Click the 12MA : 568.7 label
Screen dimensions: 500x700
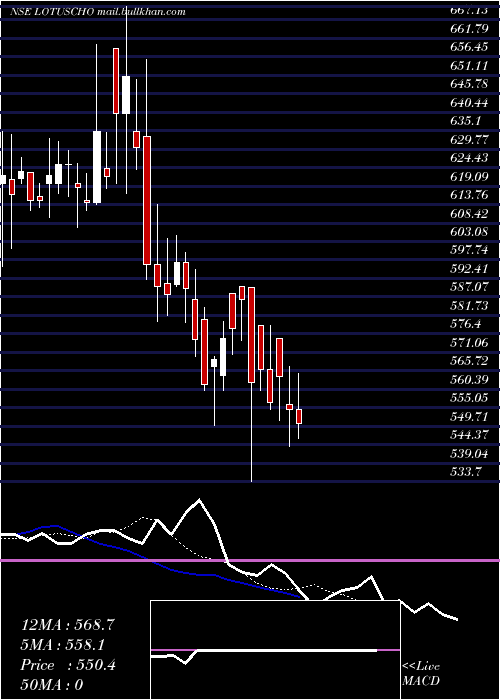68,625
